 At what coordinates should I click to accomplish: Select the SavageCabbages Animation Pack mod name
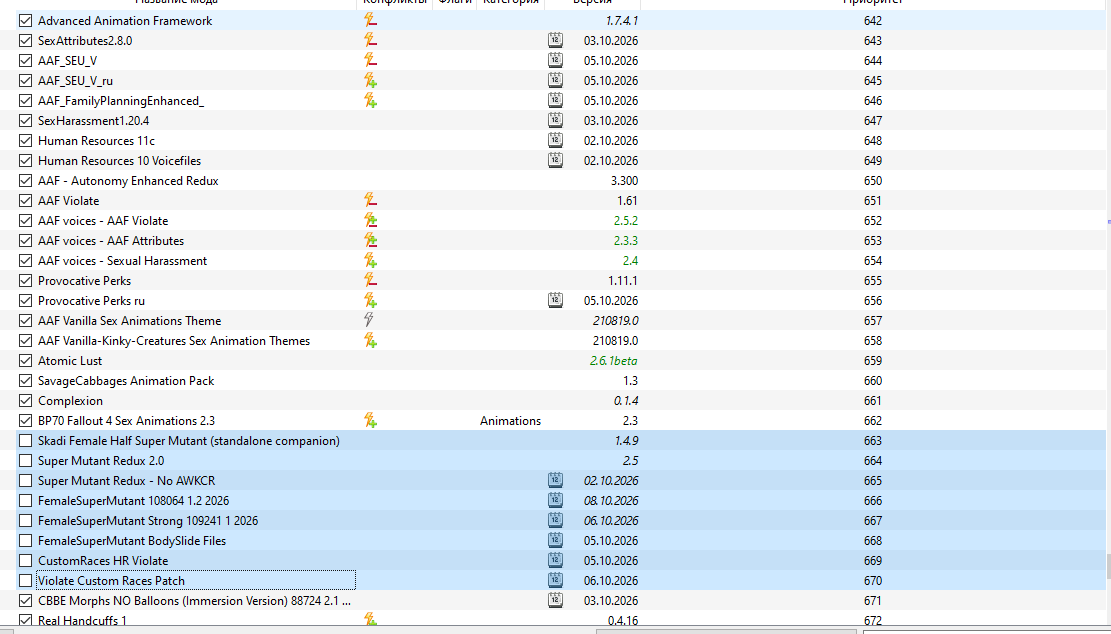pyautogui.click(x=126, y=380)
